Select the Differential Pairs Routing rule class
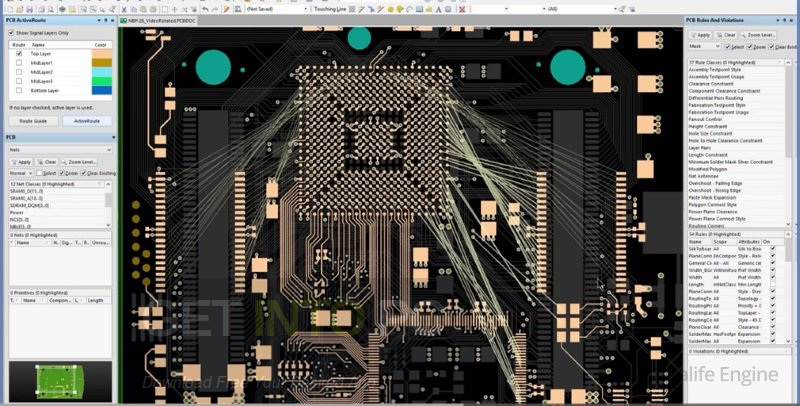Viewport: 800px width, 406px height. (x=716, y=98)
